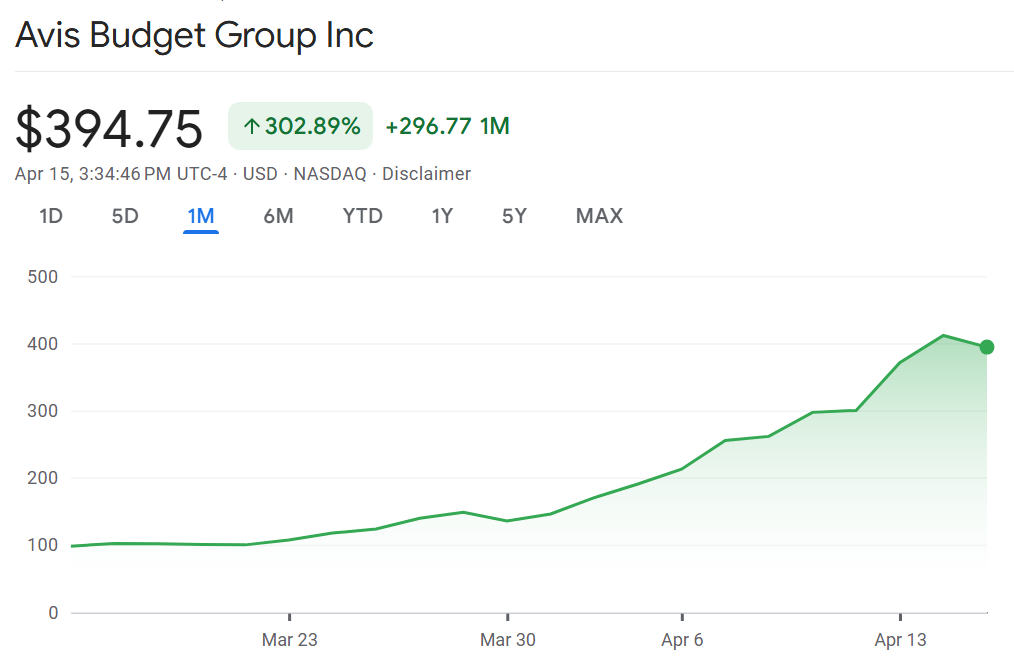Switch to the 5Y chart view
The height and width of the screenshot is (667, 1014).
point(514,216)
